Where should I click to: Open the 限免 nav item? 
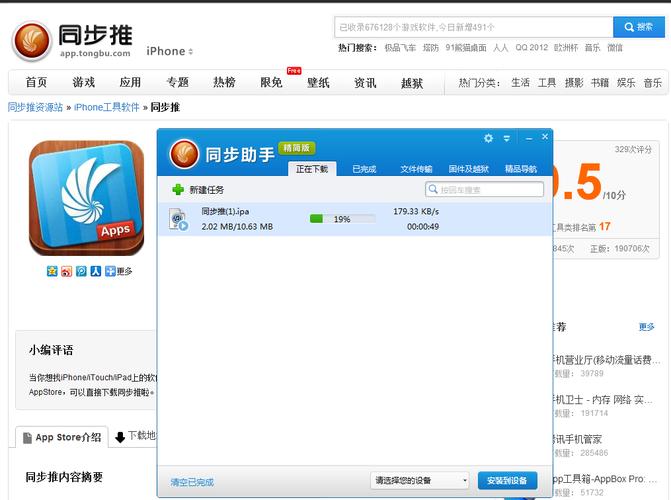pos(271,82)
